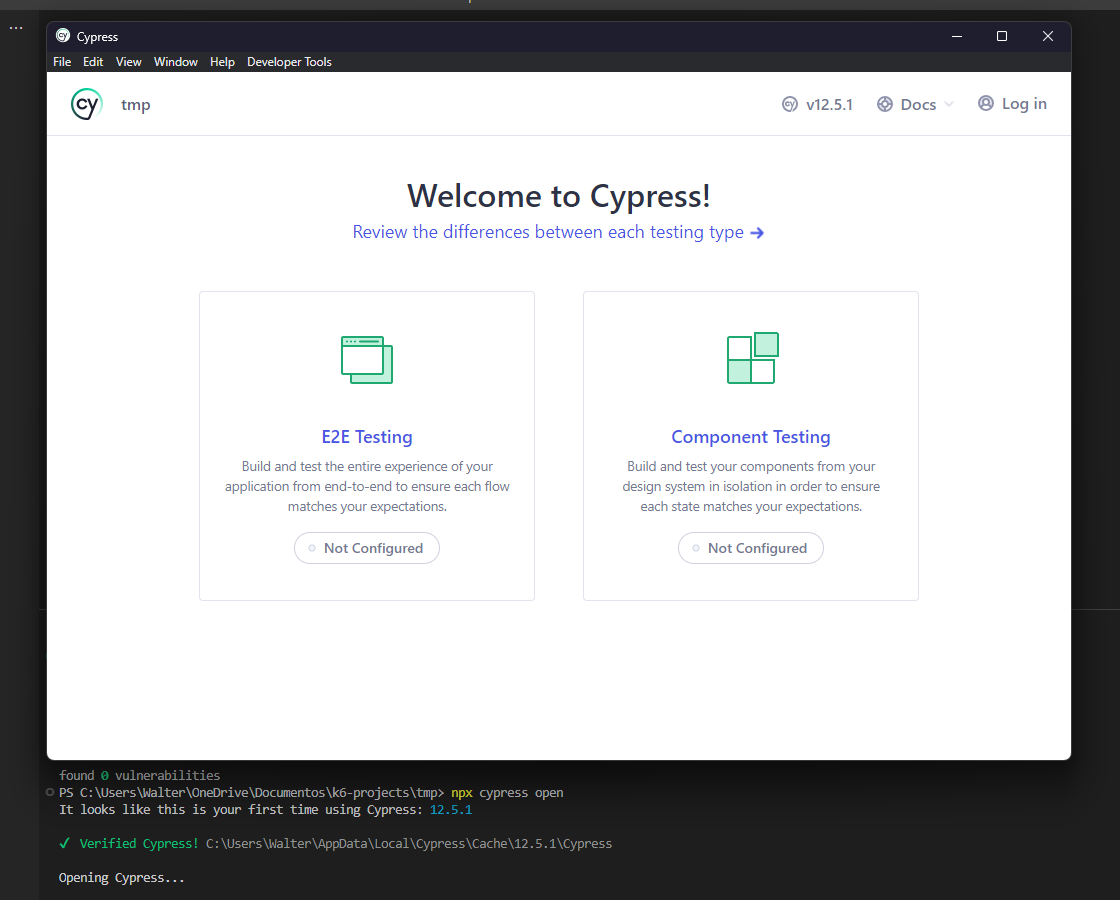Click the globe icon next to Docs
The height and width of the screenshot is (900, 1120).
point(884,103)
